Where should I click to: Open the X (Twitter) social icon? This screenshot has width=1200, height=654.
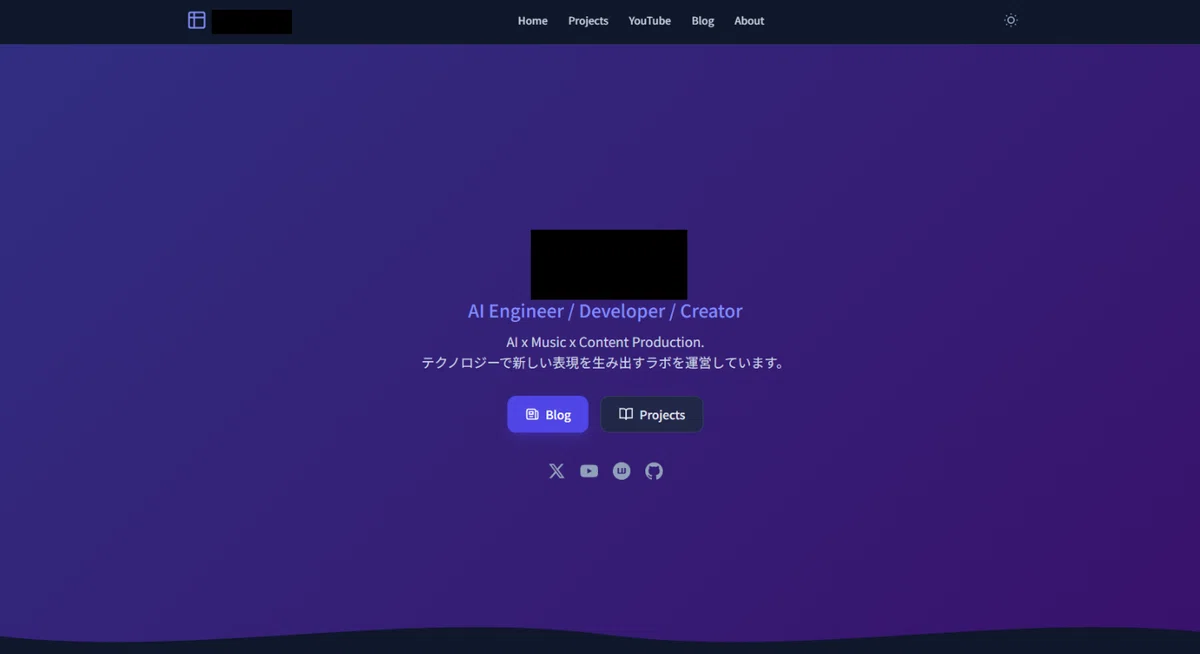(557, 471)
